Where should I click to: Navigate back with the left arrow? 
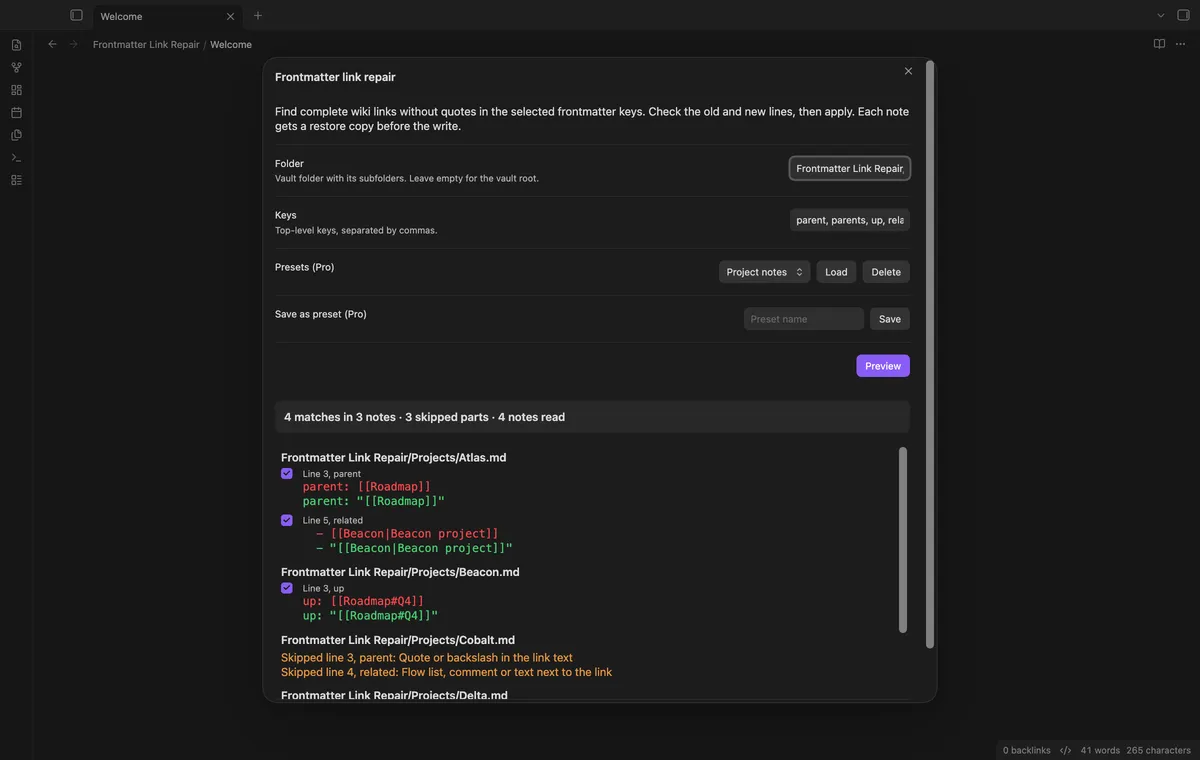point(52,44)
